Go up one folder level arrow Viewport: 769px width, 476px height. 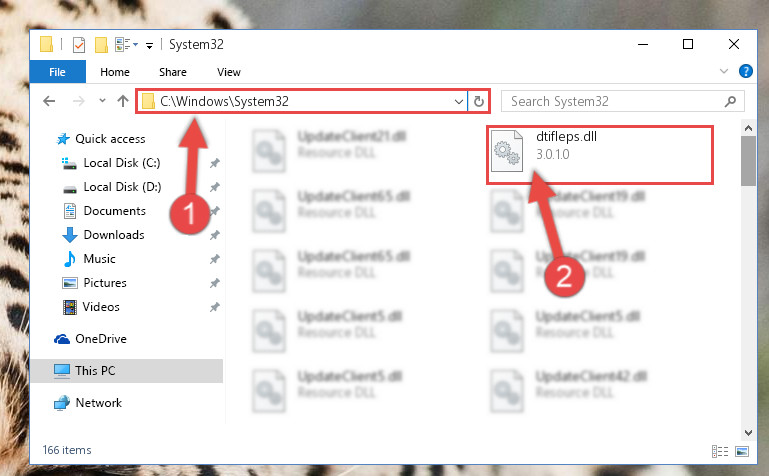[x=123, y=101]
